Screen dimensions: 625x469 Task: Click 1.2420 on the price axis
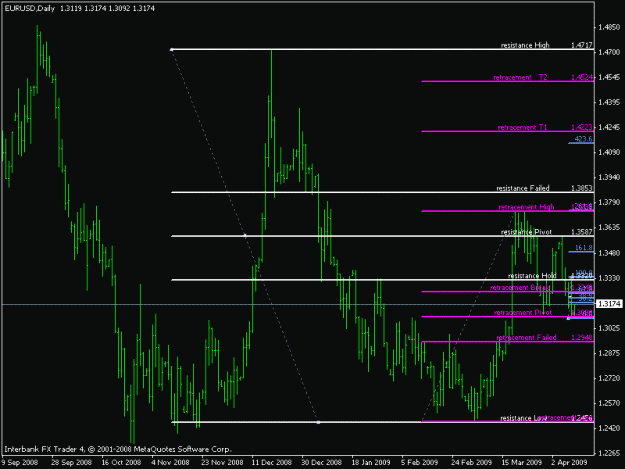coord(609,428)
